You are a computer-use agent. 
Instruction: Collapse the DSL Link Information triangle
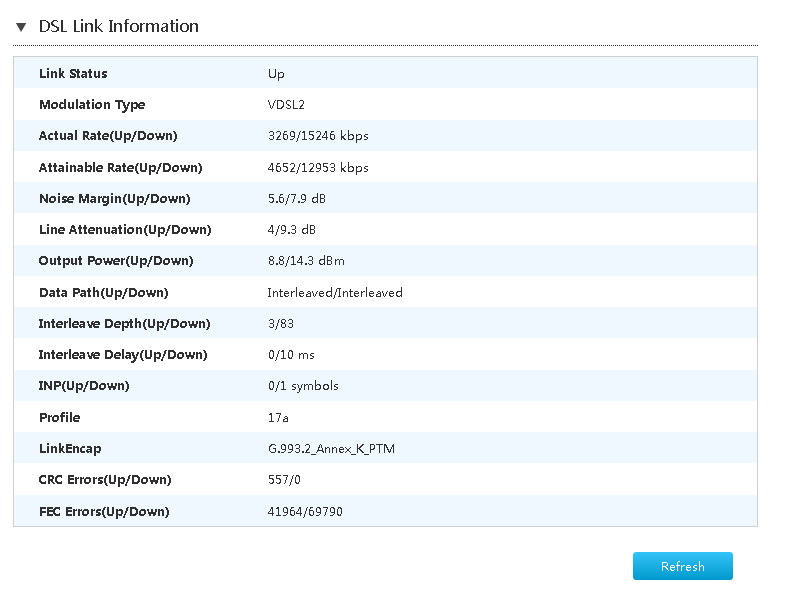point(21,27)
